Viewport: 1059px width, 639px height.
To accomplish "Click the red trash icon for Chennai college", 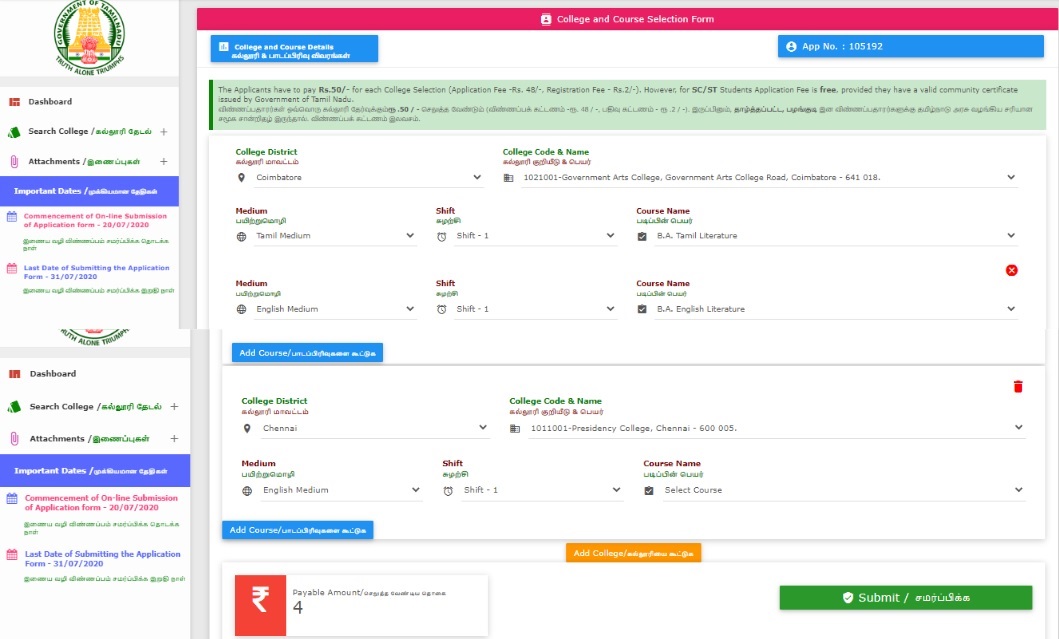I will (x=1018, y=387).
